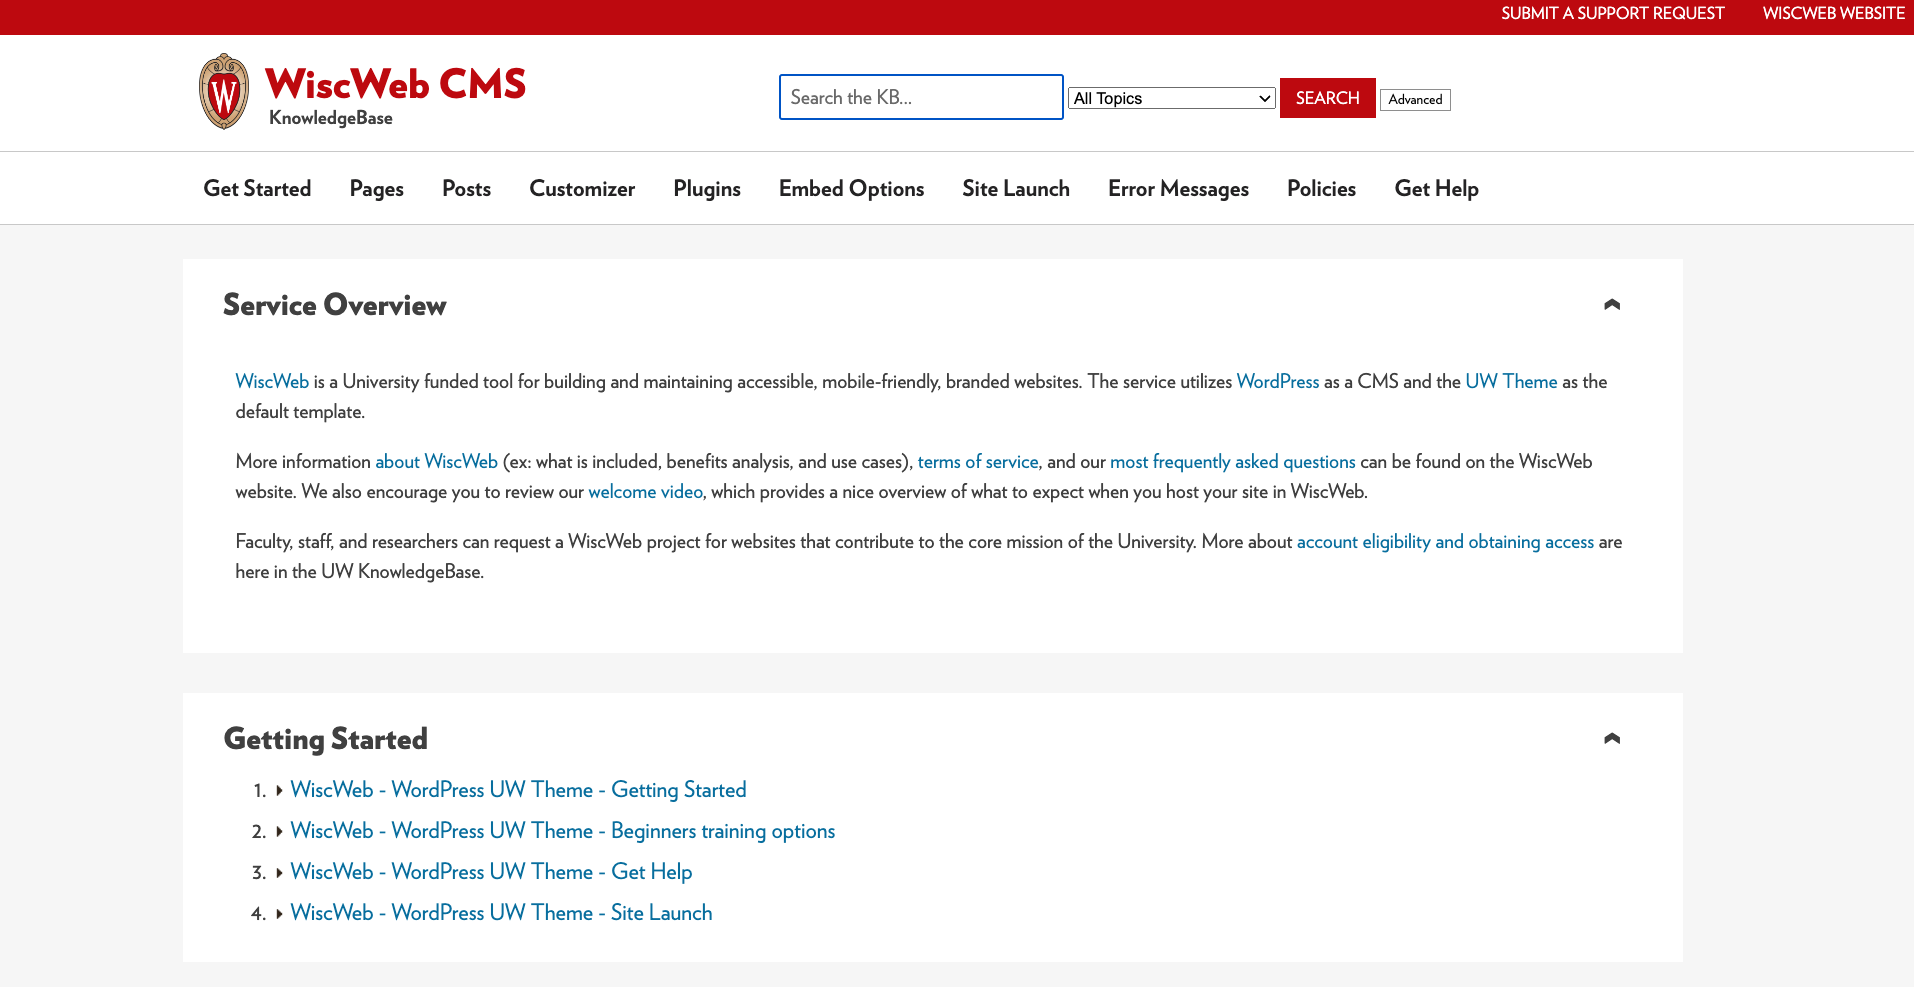Click the Service Overview heading
The image size is (1914, 987).
pyautogui.click(x=335, y=305)
